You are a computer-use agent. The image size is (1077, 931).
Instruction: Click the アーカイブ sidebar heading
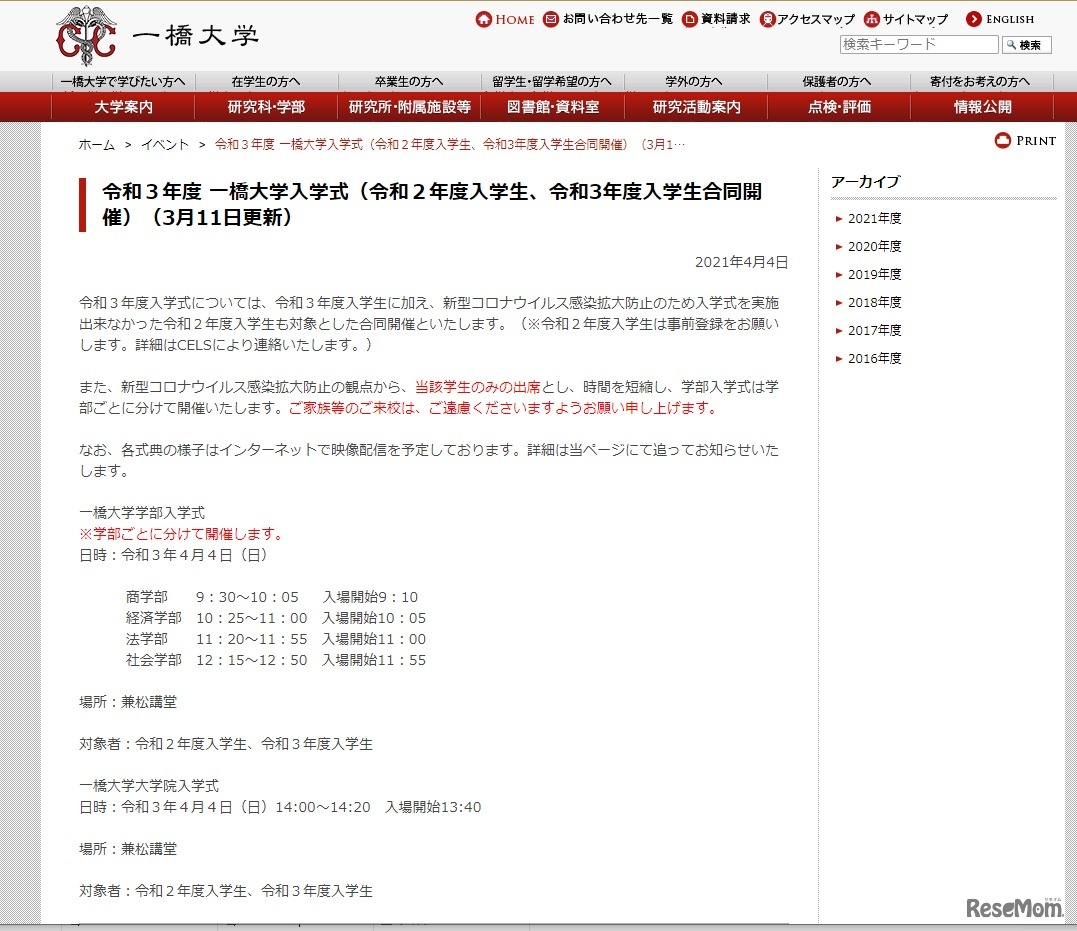click(x=865, y=182)
